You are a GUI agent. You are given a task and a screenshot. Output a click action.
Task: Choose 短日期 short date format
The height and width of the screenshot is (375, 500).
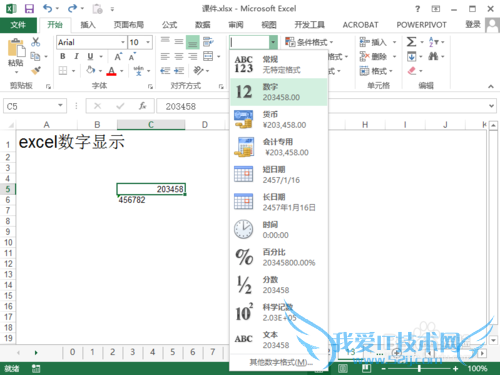279,175
